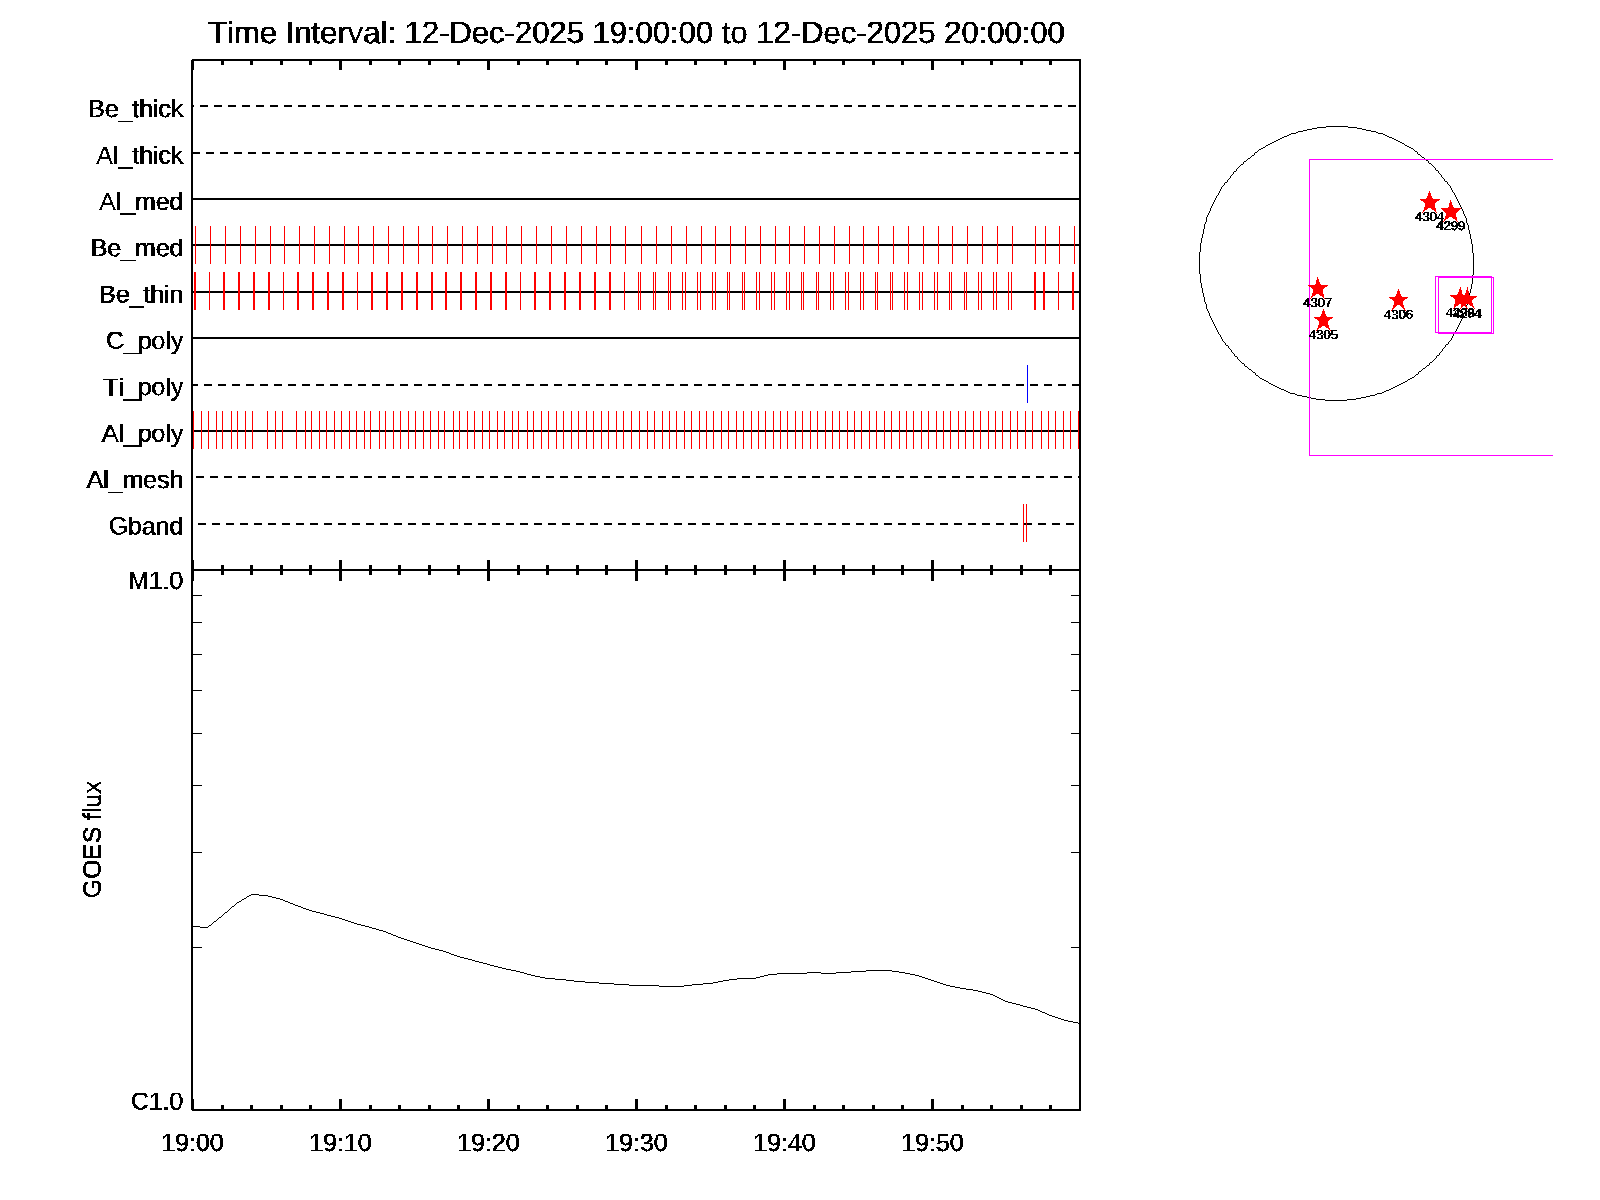Click the Be_thick filter label

[136, 108]
